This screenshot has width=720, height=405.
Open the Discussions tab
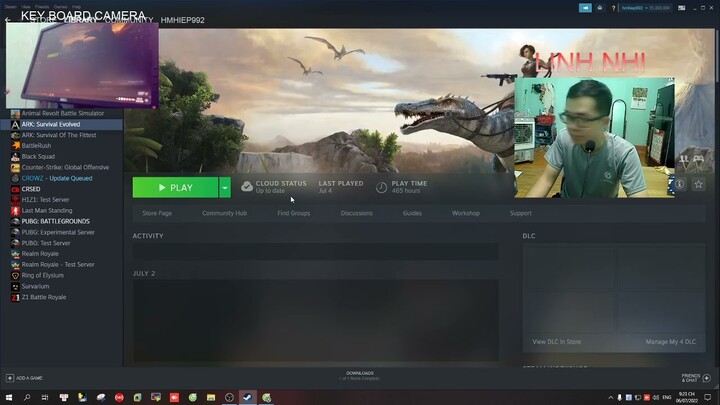356,213
